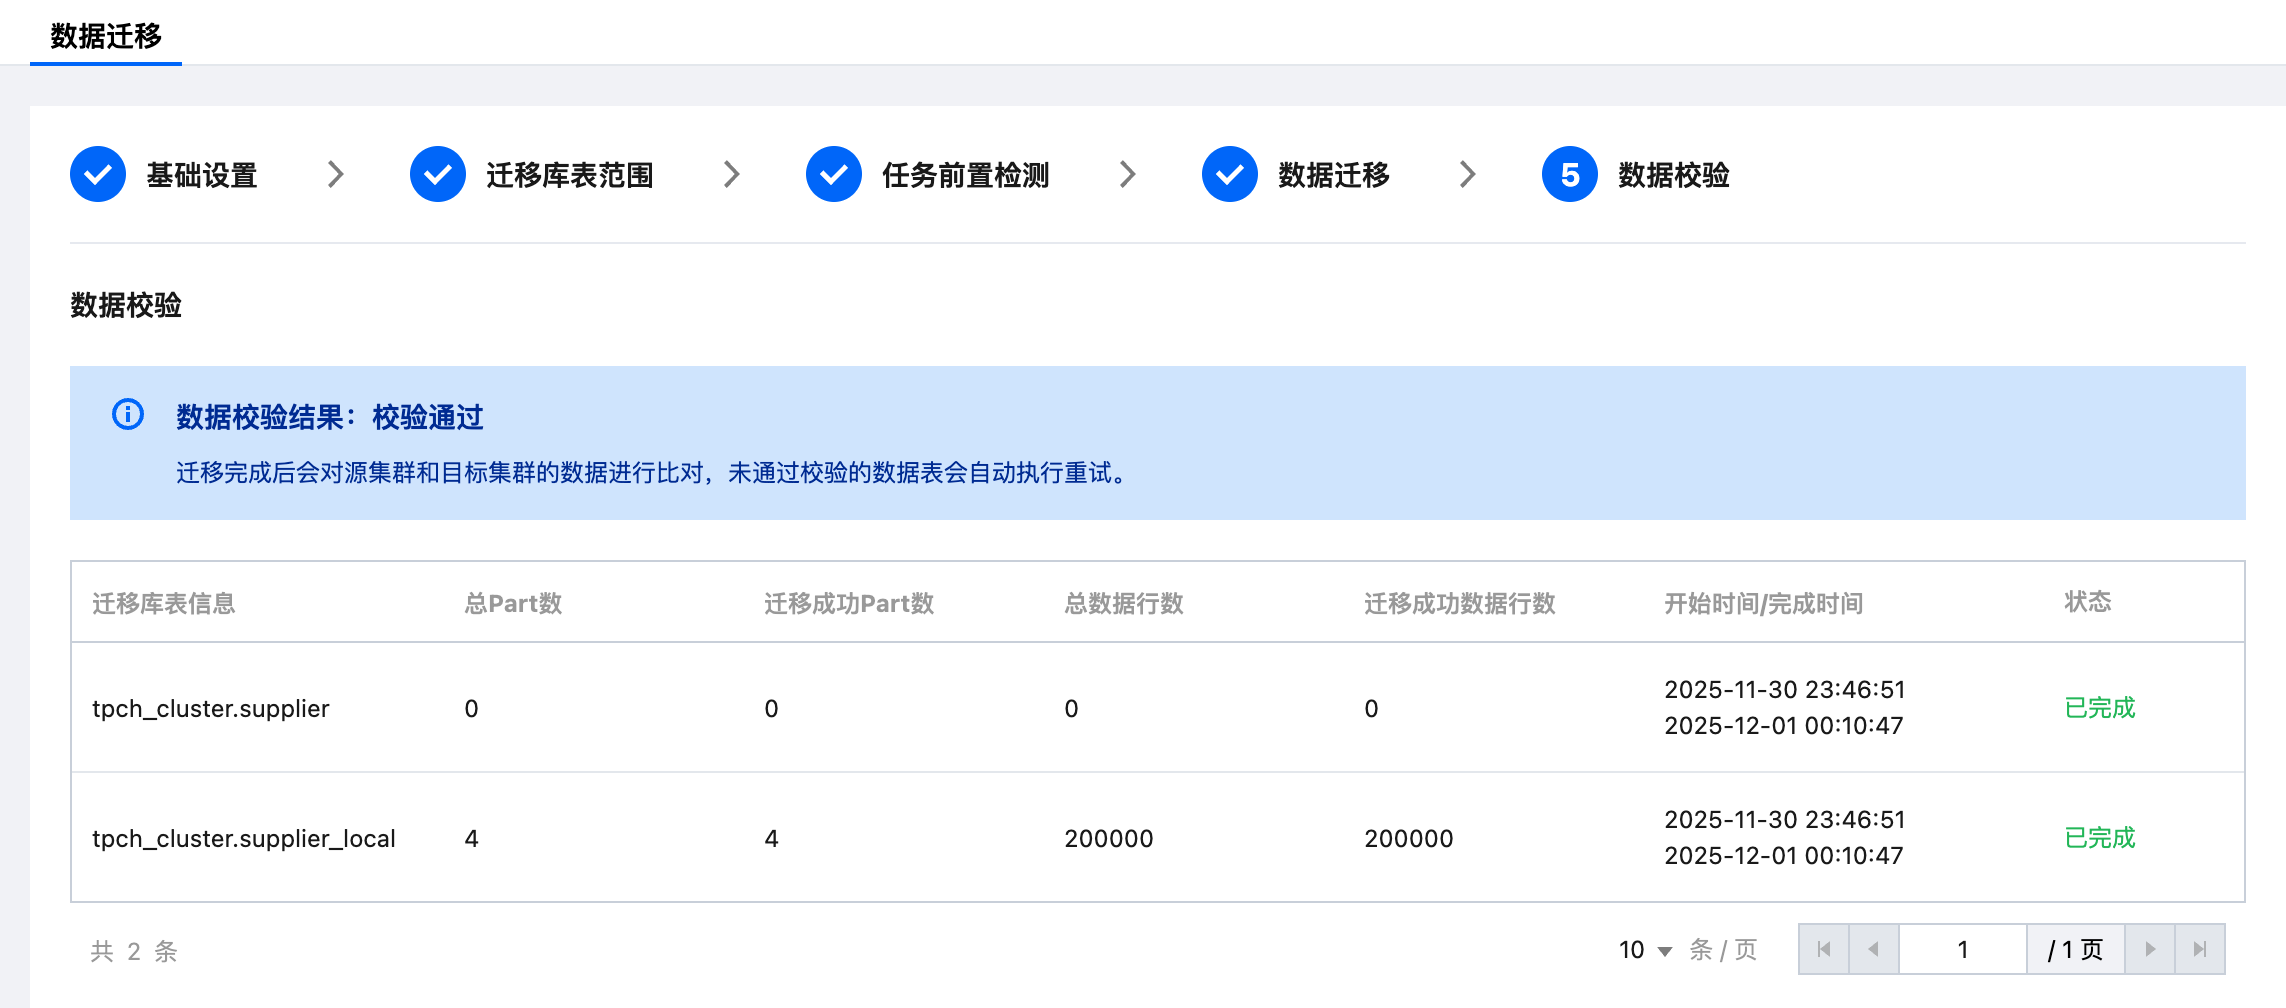
Task: Select the 数据校验 step label
Action: (1674, 175)
